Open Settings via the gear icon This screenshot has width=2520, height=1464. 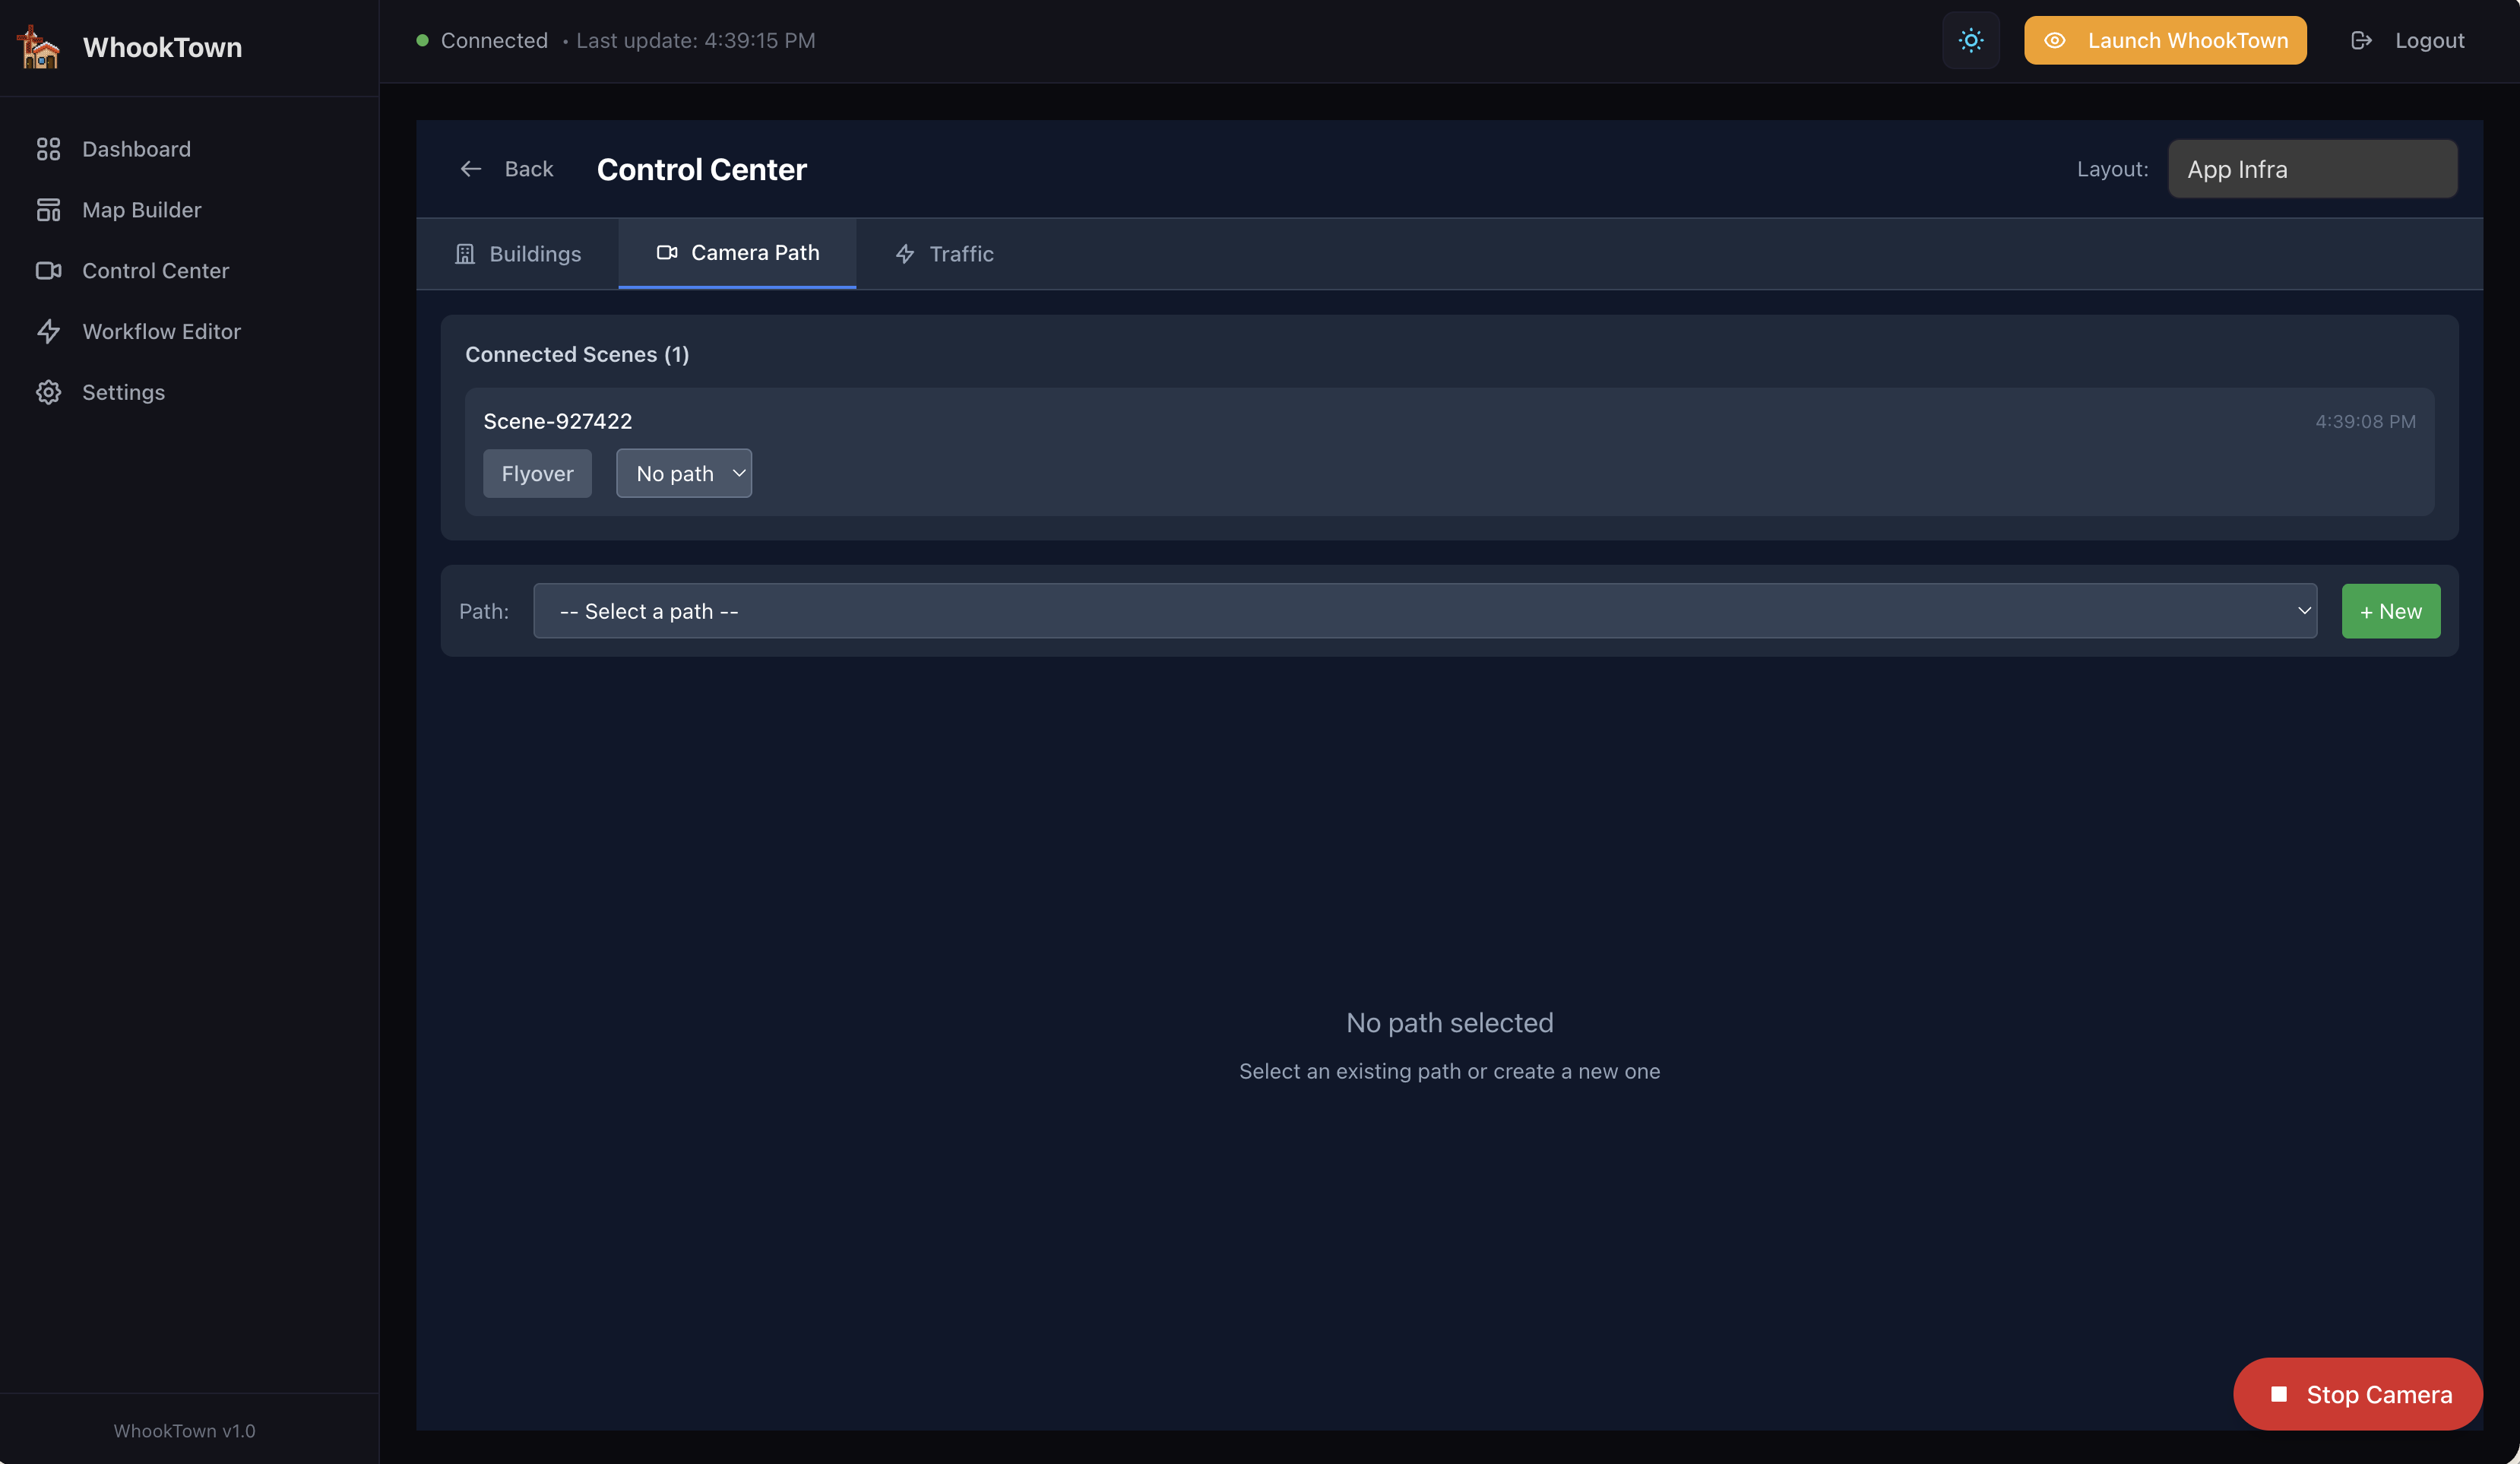click(x=48, y=392)
